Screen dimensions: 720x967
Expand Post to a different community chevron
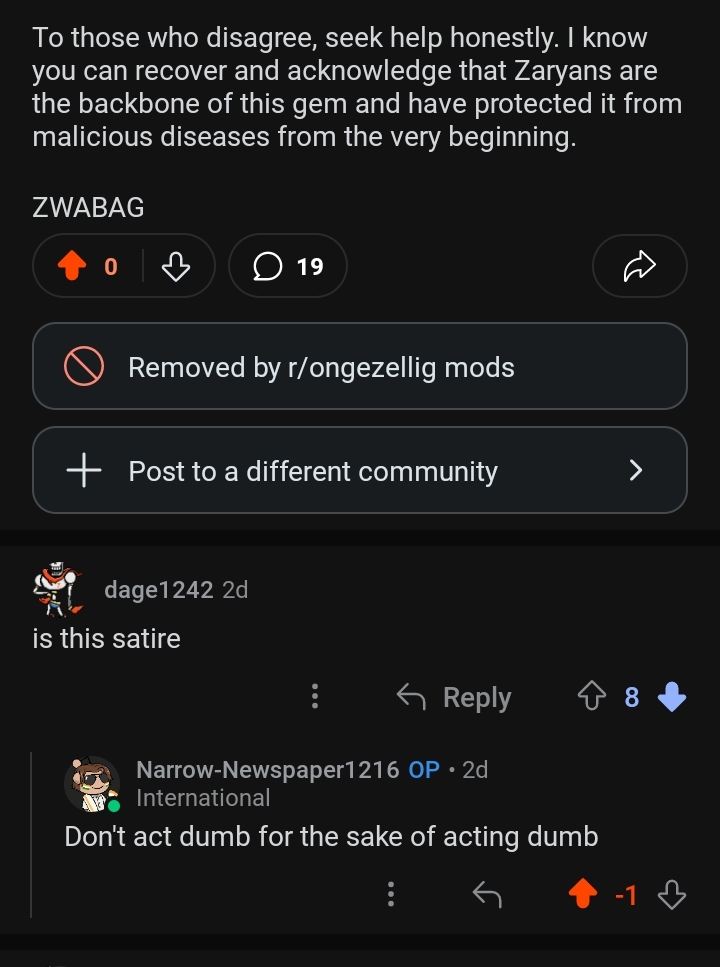[x=635, y=470]
